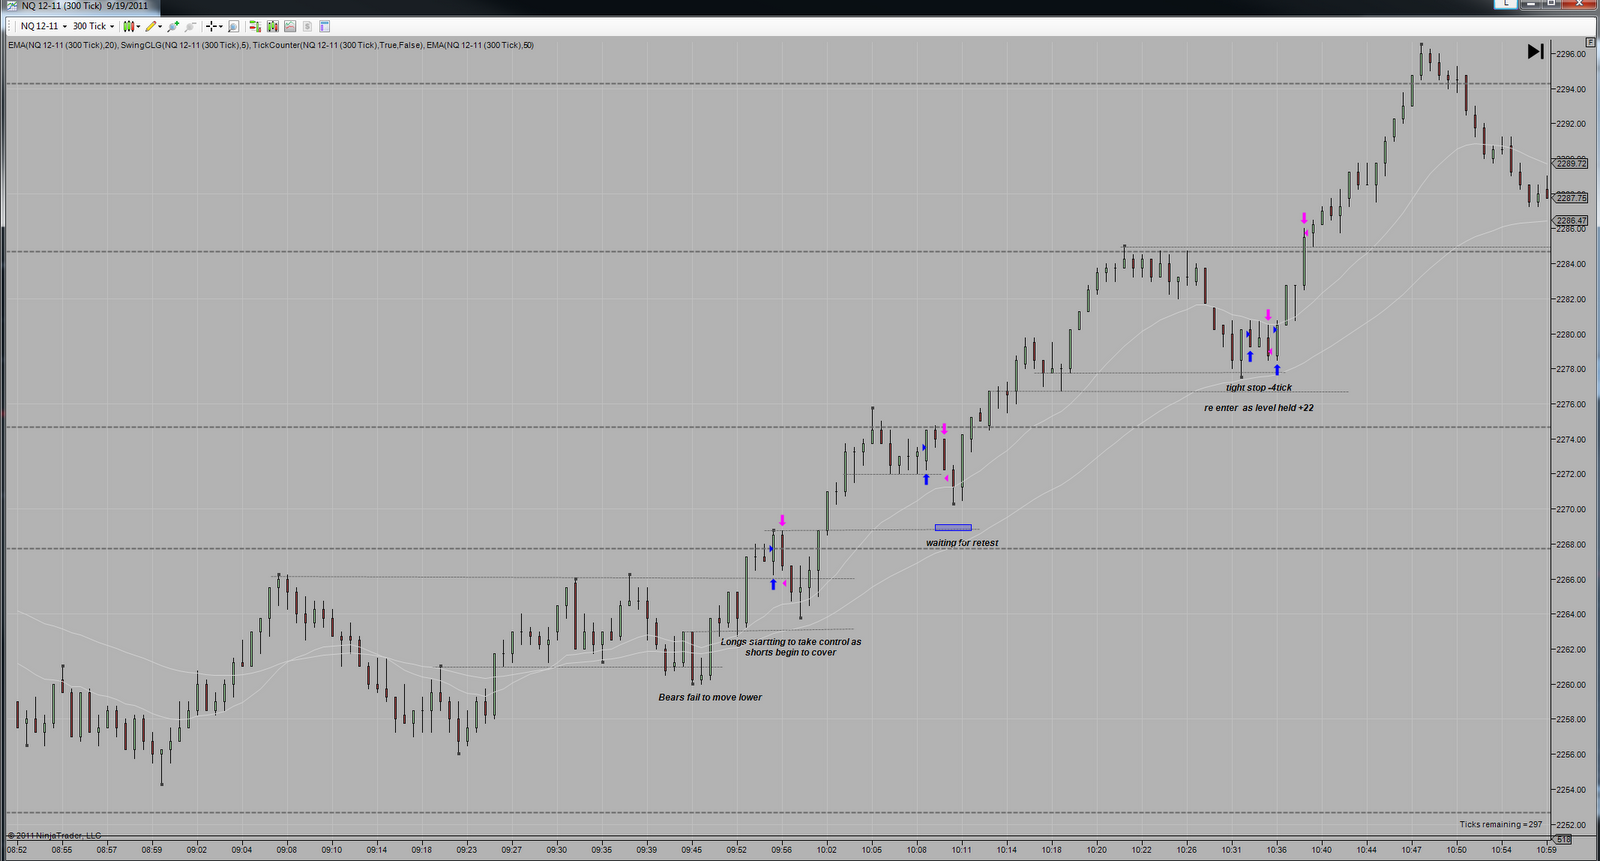Click the indicator label text starting with EMA
The image size is (1600, 861).
tap(270, 45)
